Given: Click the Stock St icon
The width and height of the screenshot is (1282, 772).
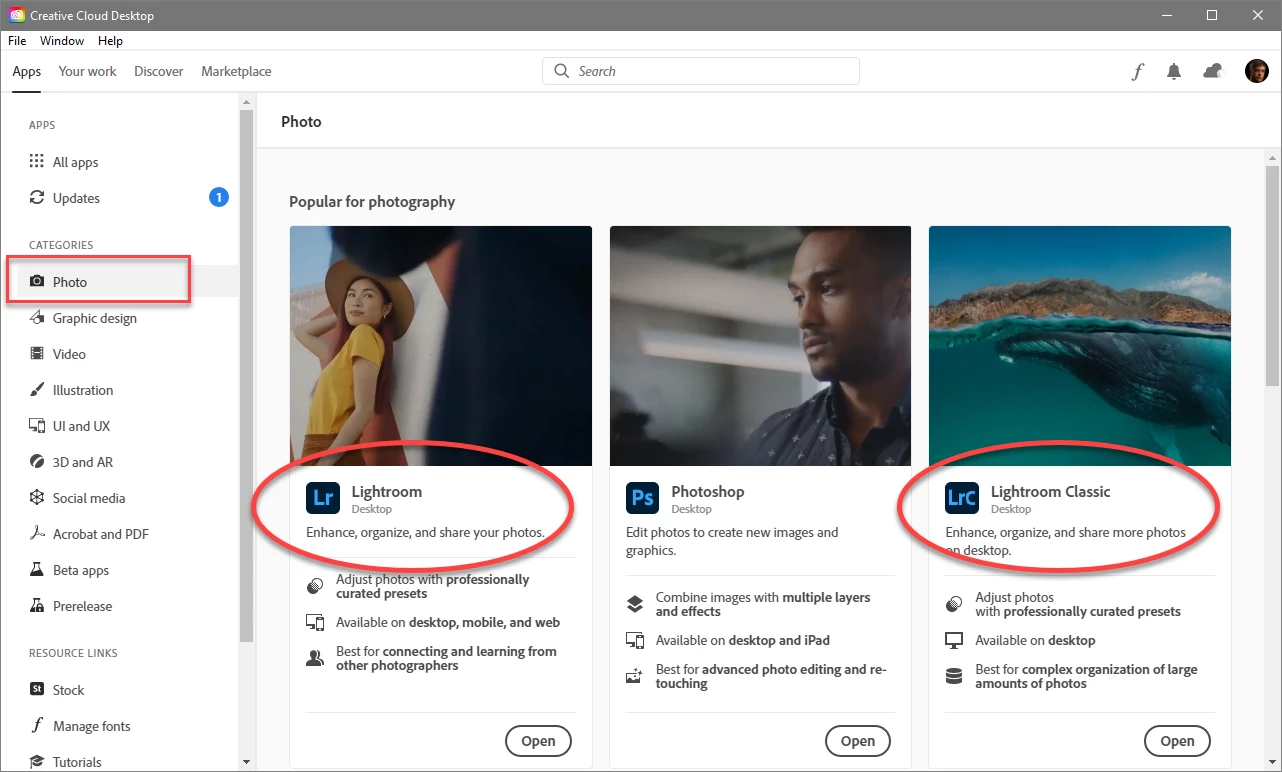Looking at the screenshot, I should click(x=37, y=690).
